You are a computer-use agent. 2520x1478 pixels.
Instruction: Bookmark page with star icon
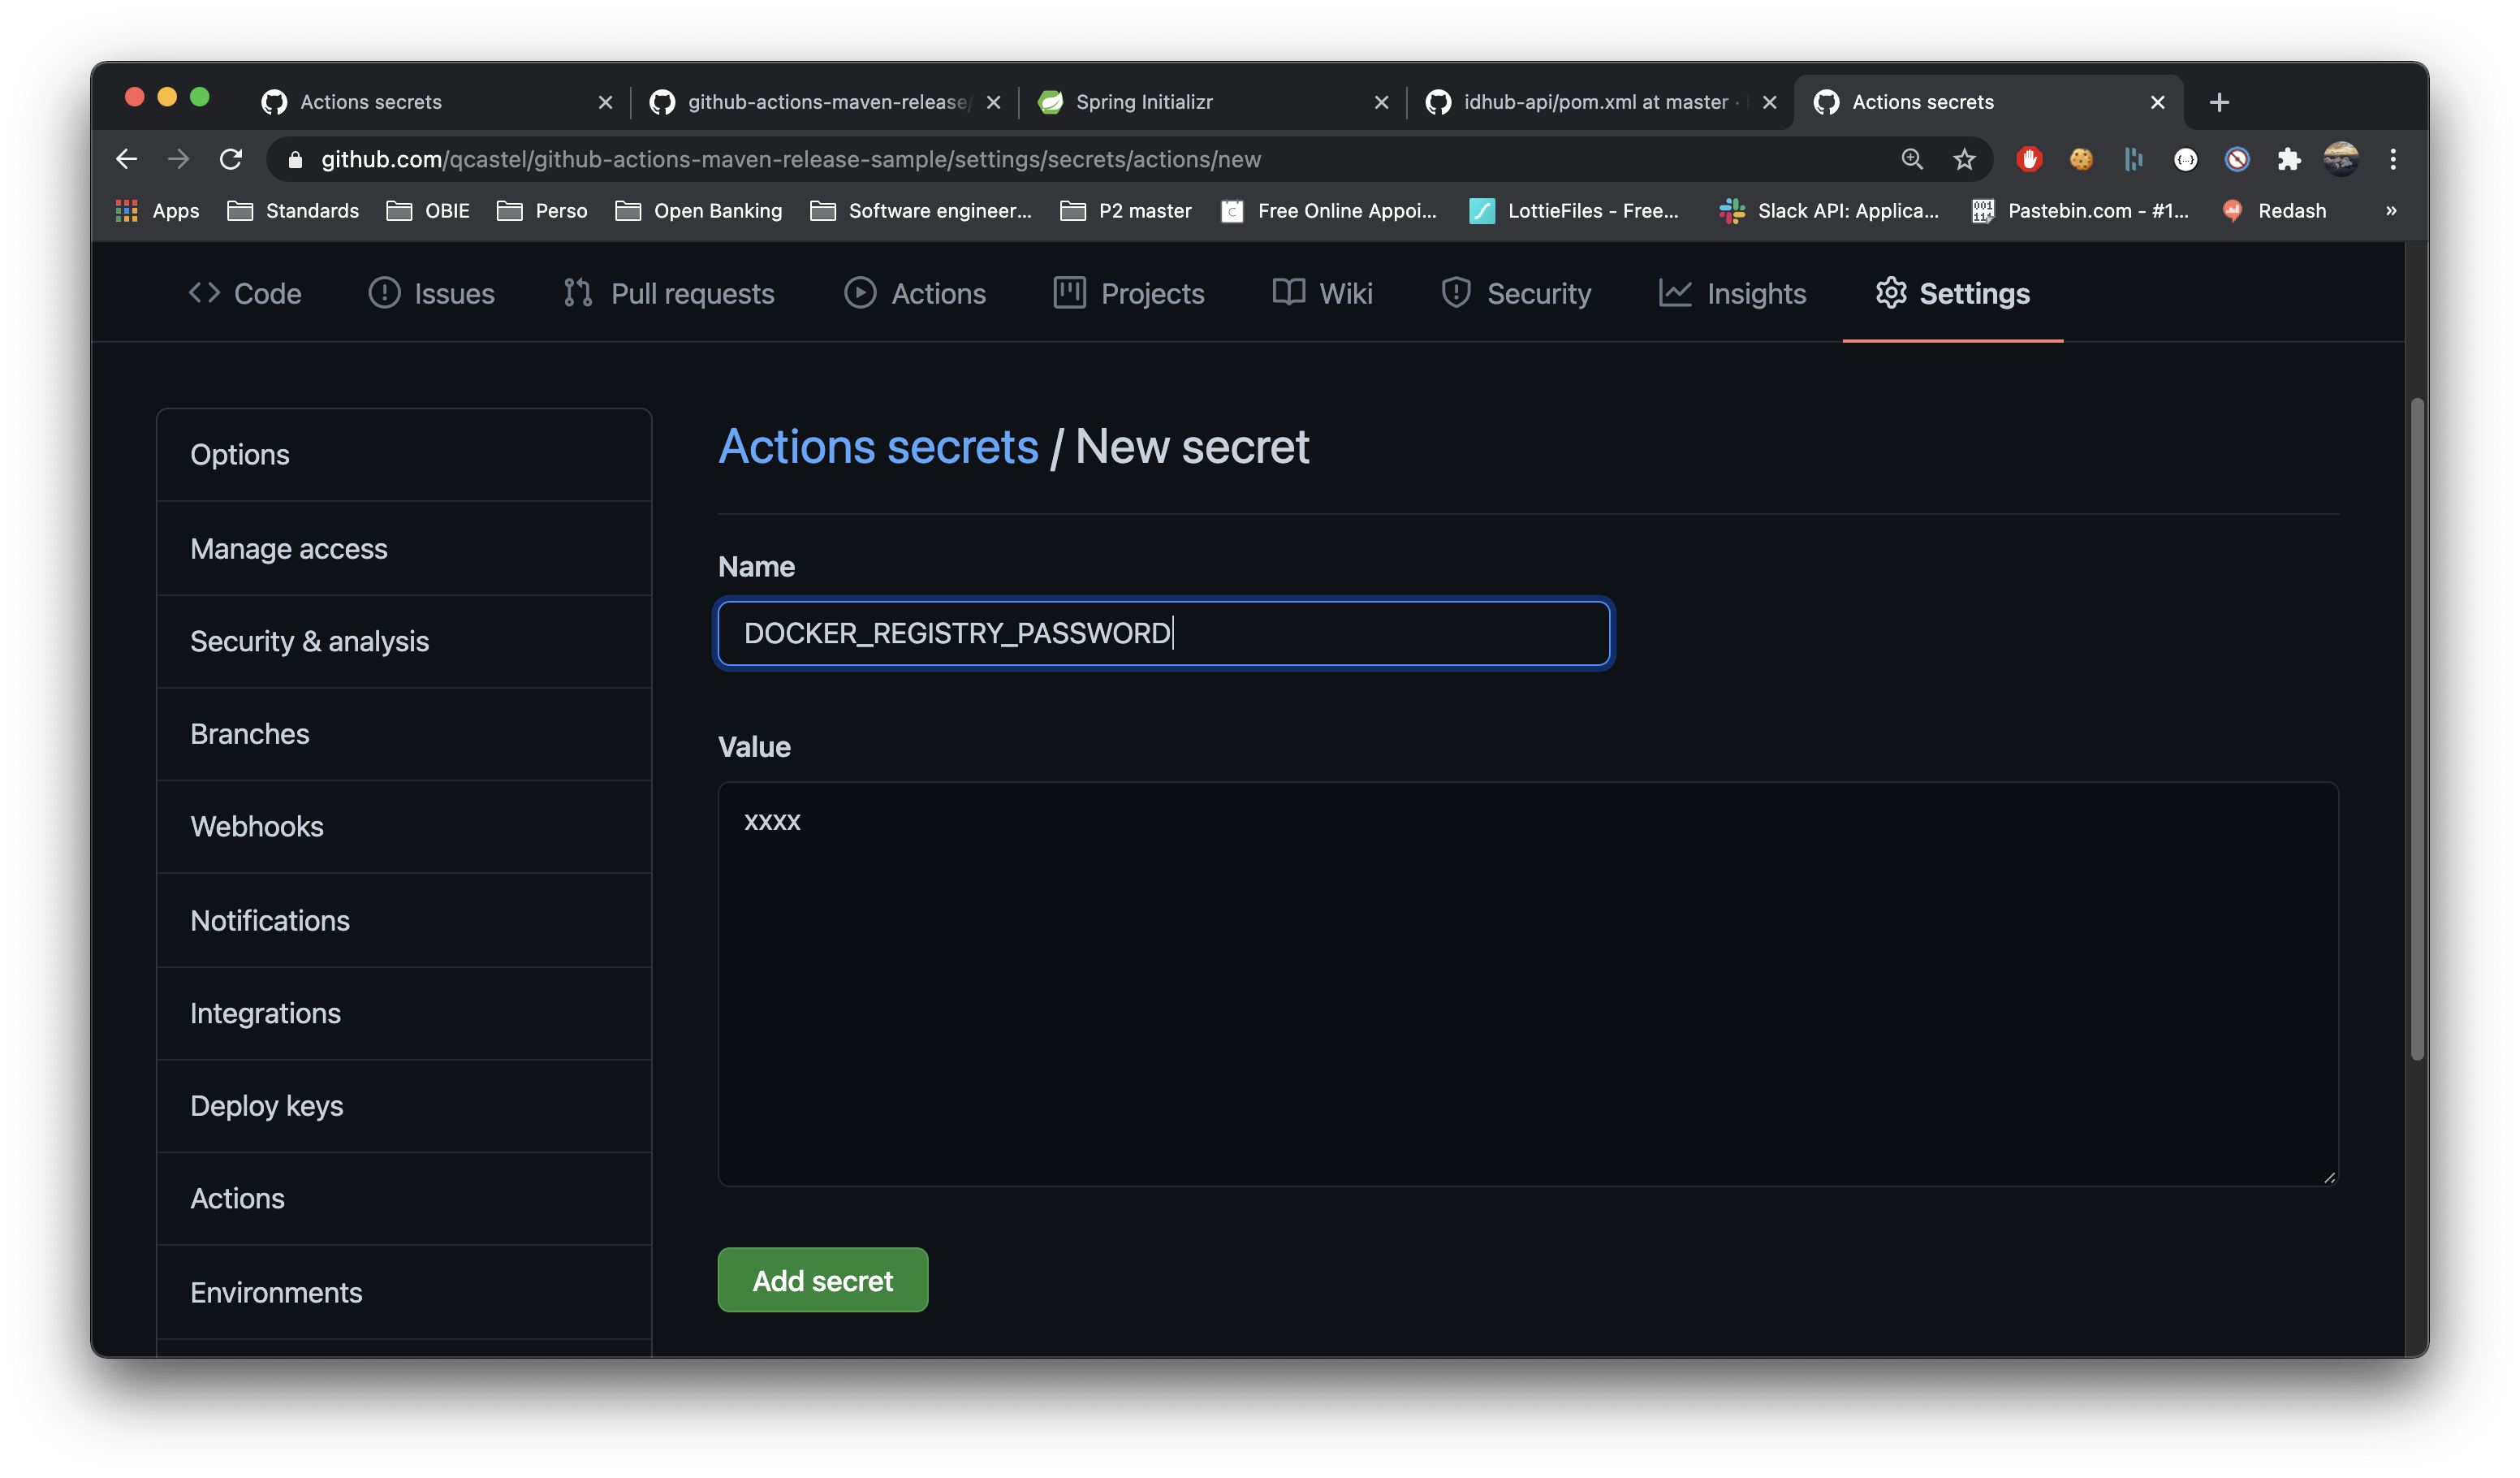click(1964, 159)
